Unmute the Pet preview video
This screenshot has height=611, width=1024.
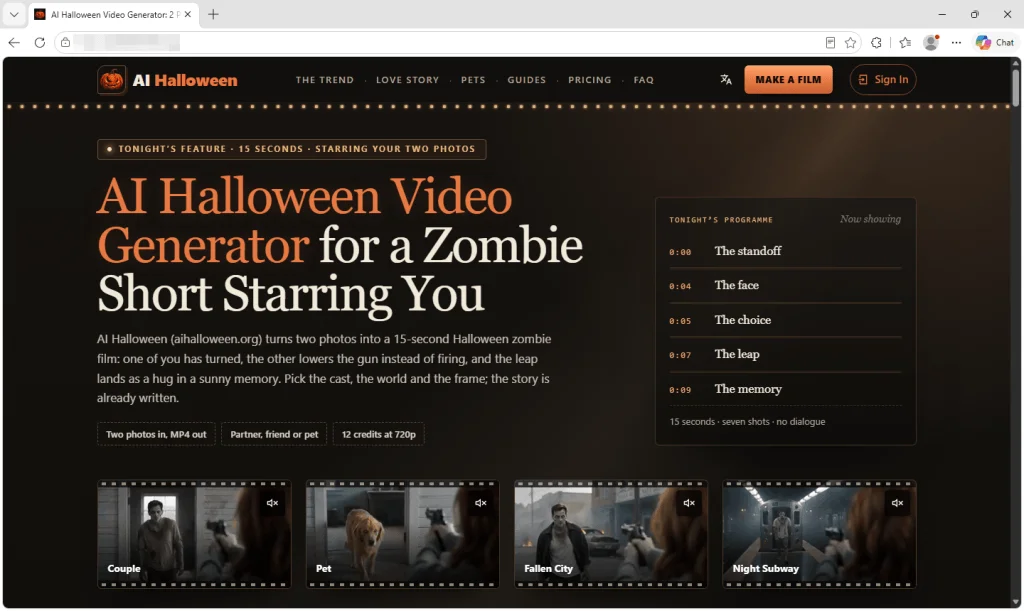481,503
